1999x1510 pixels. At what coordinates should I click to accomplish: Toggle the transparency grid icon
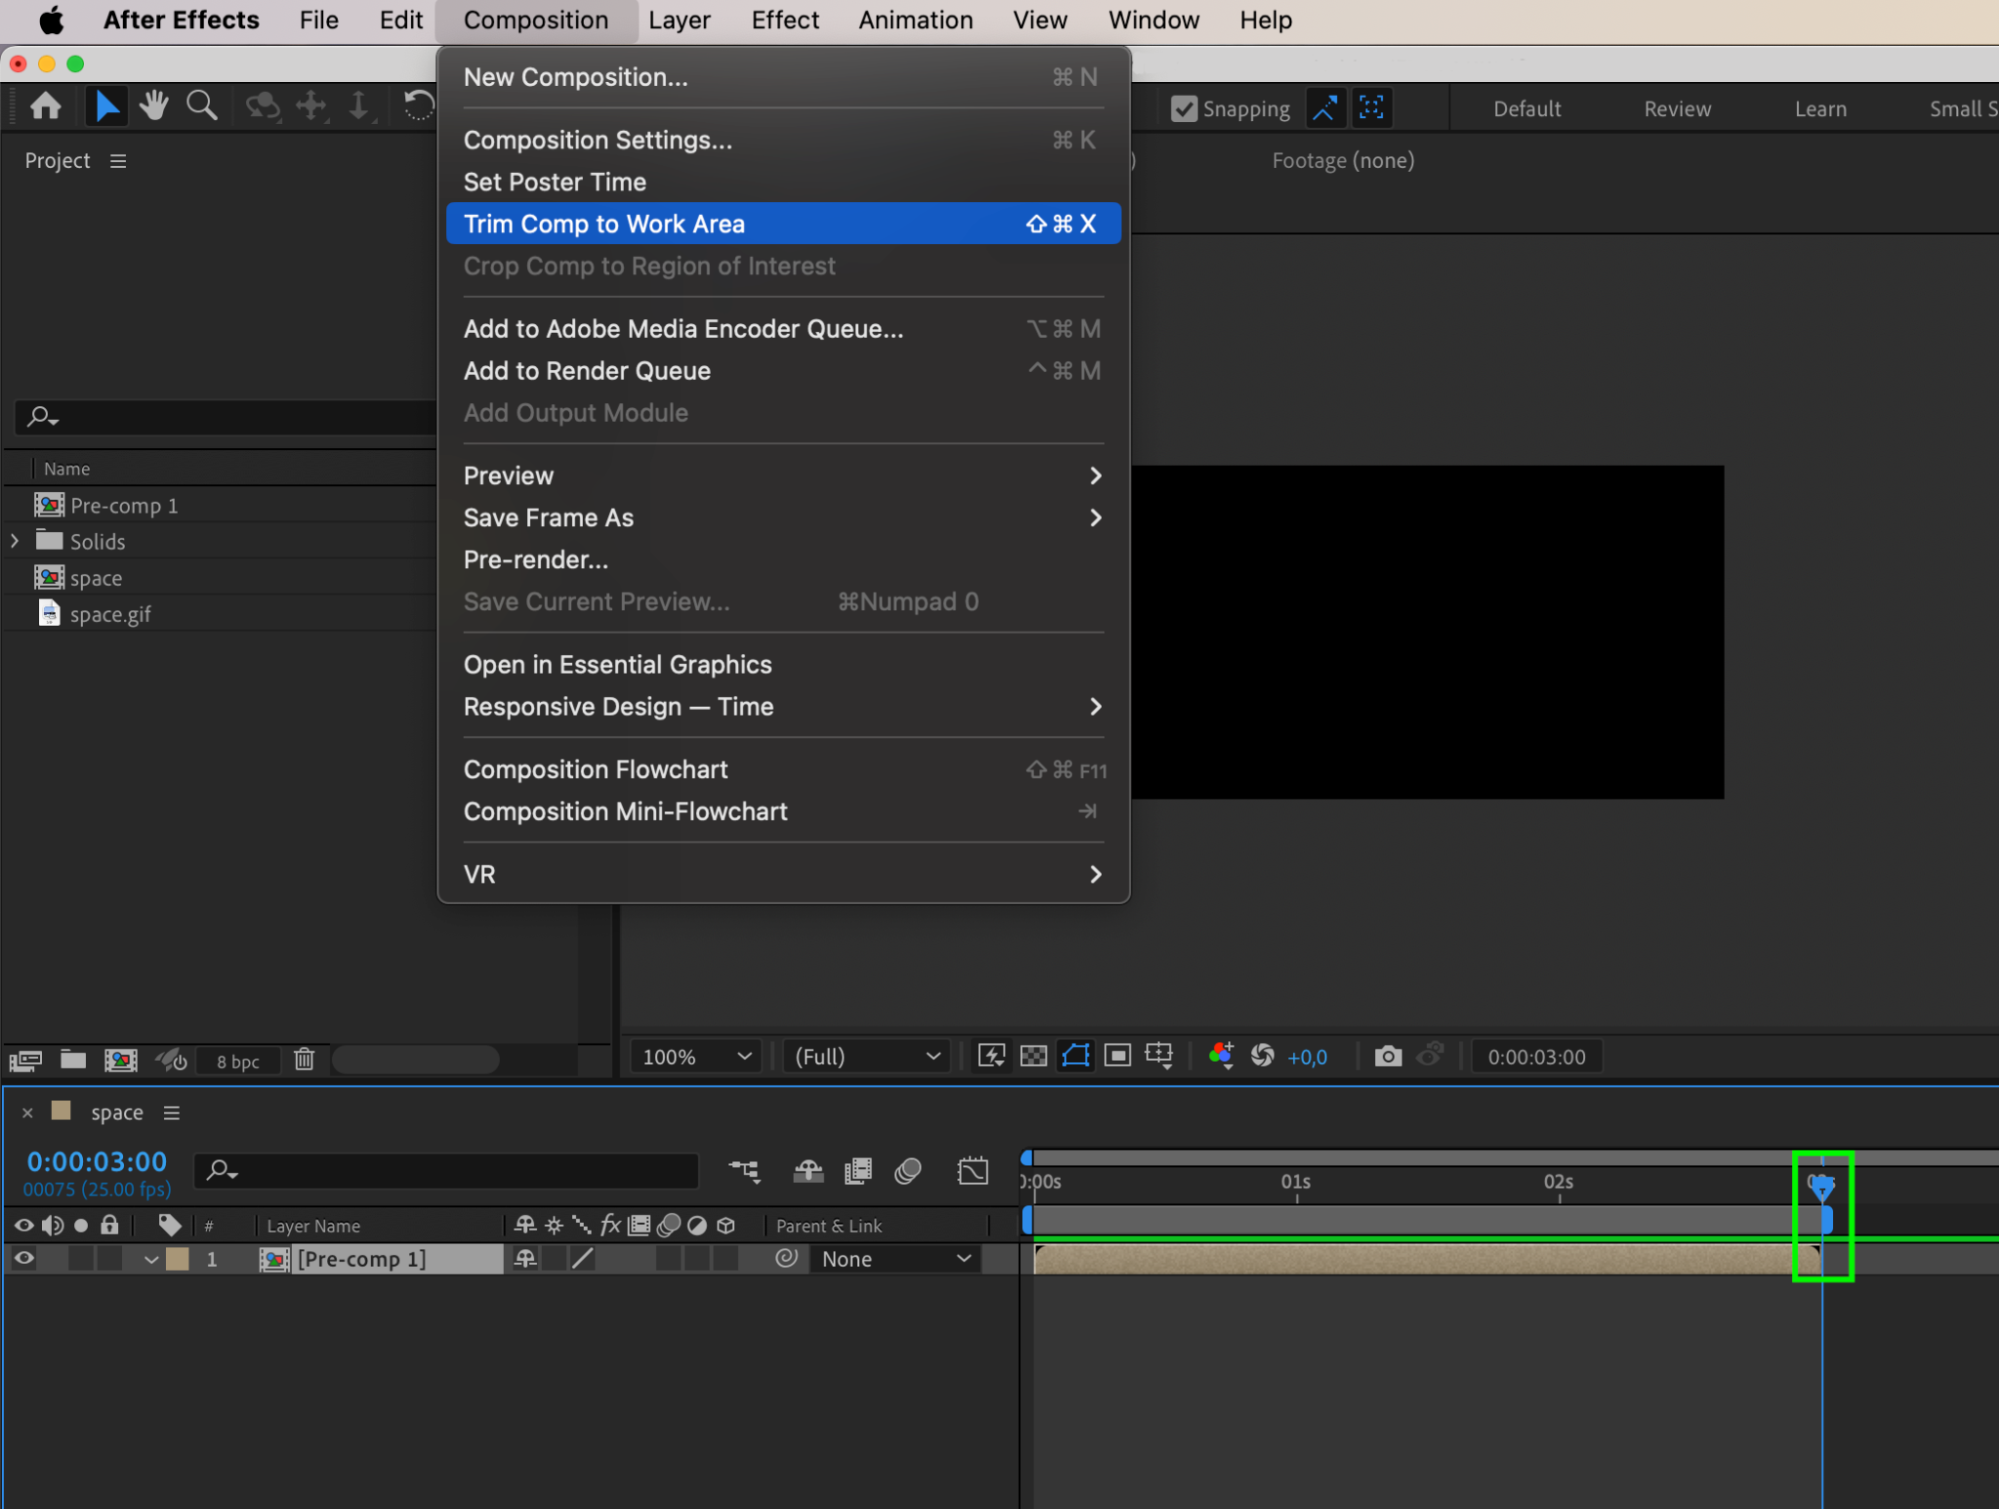(1033, 1056)
